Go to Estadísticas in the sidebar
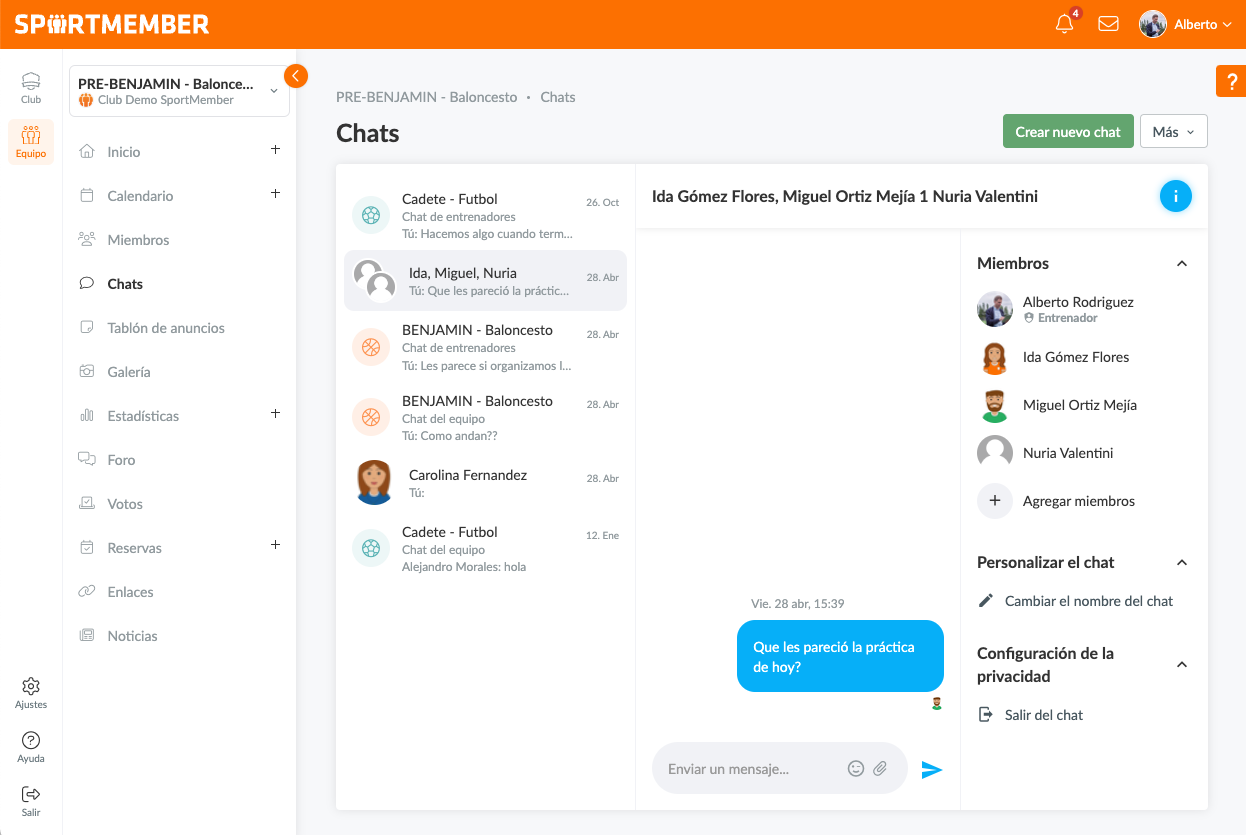Screen dimensions: 1246x835 143,416
